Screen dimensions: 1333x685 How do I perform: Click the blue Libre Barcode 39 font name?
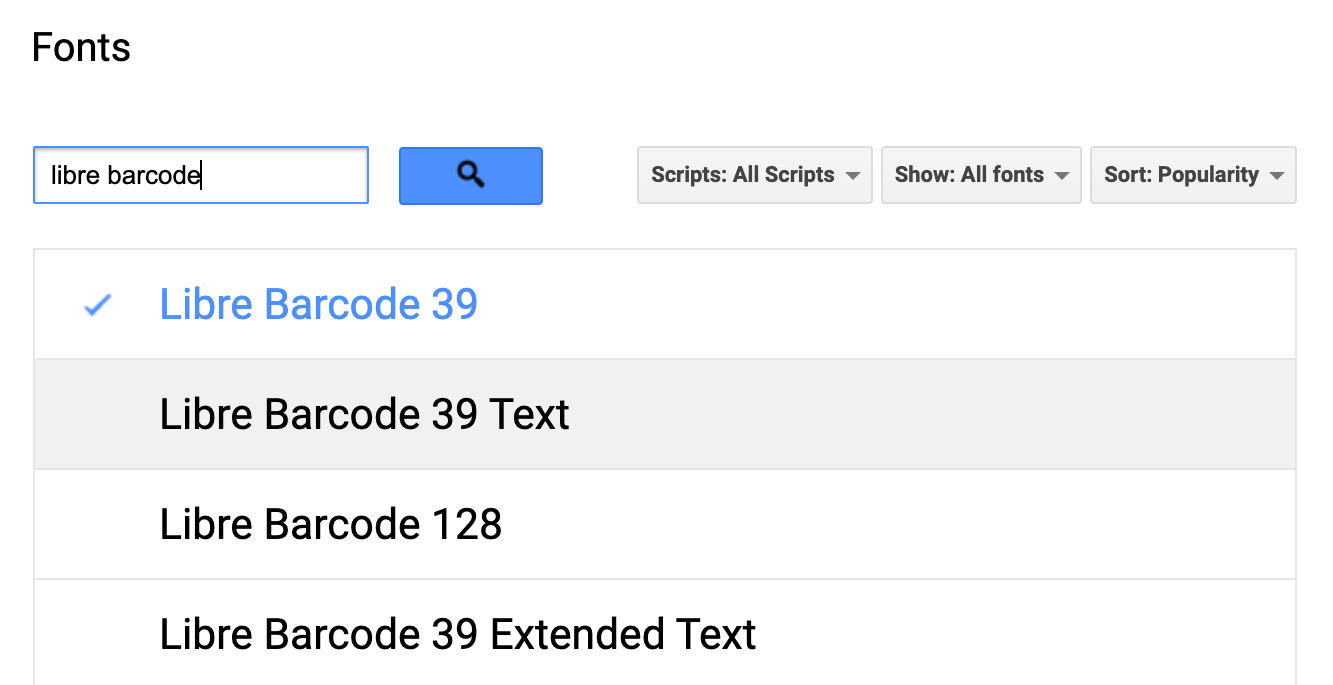tap(319, 304)
